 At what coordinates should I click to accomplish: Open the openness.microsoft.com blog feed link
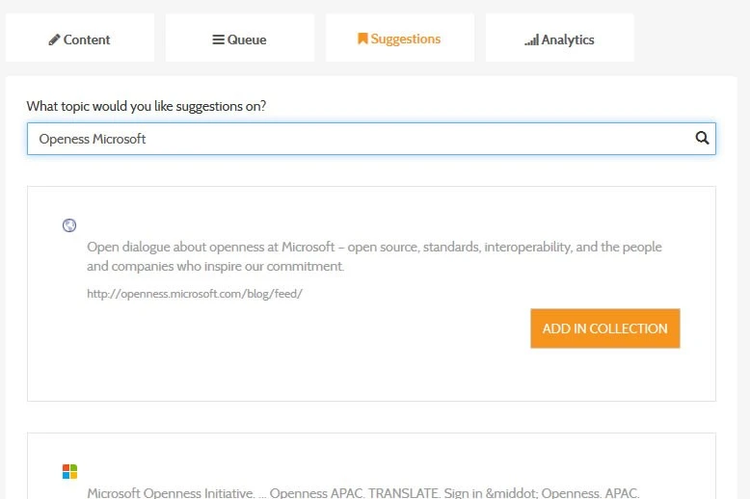[195, 294]
